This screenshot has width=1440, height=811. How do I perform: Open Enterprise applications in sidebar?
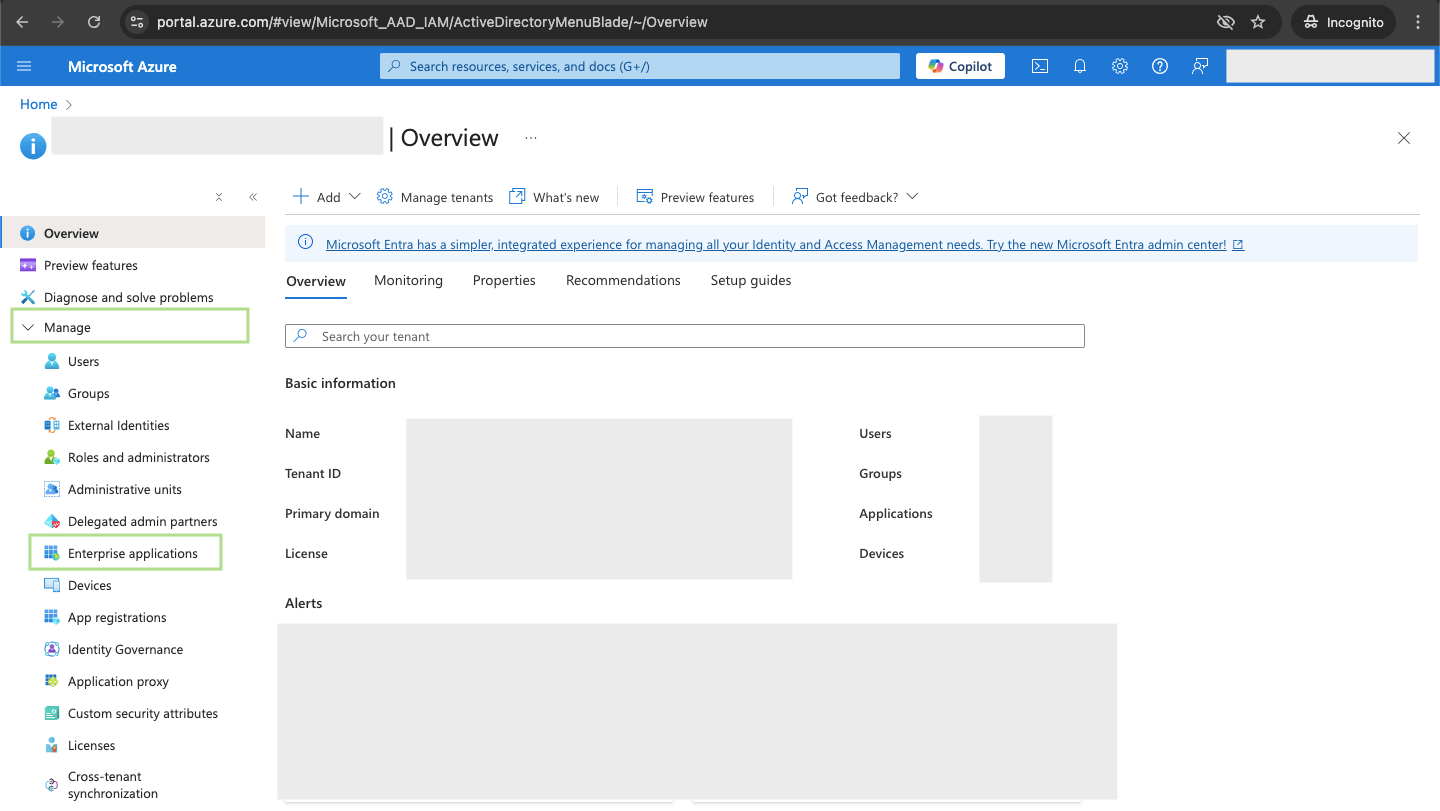point(132,553)
